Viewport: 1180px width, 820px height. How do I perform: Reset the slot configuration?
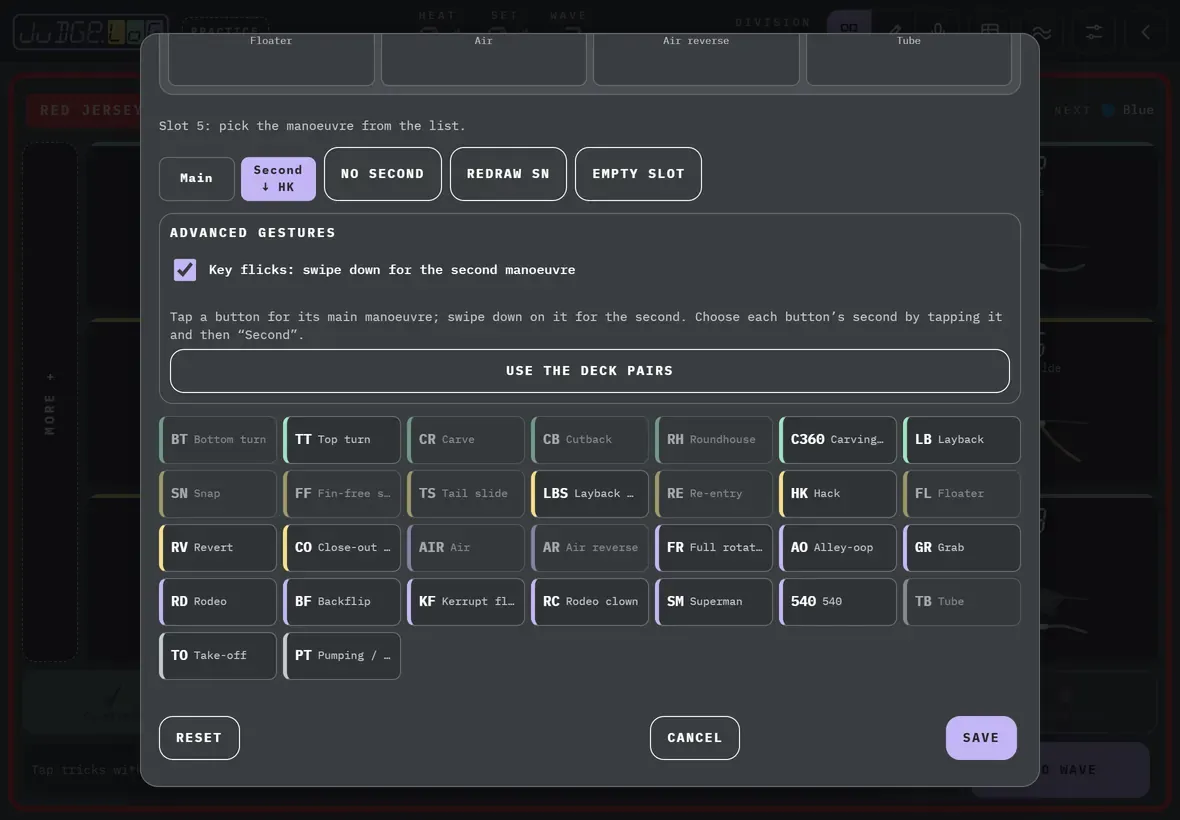199,738
